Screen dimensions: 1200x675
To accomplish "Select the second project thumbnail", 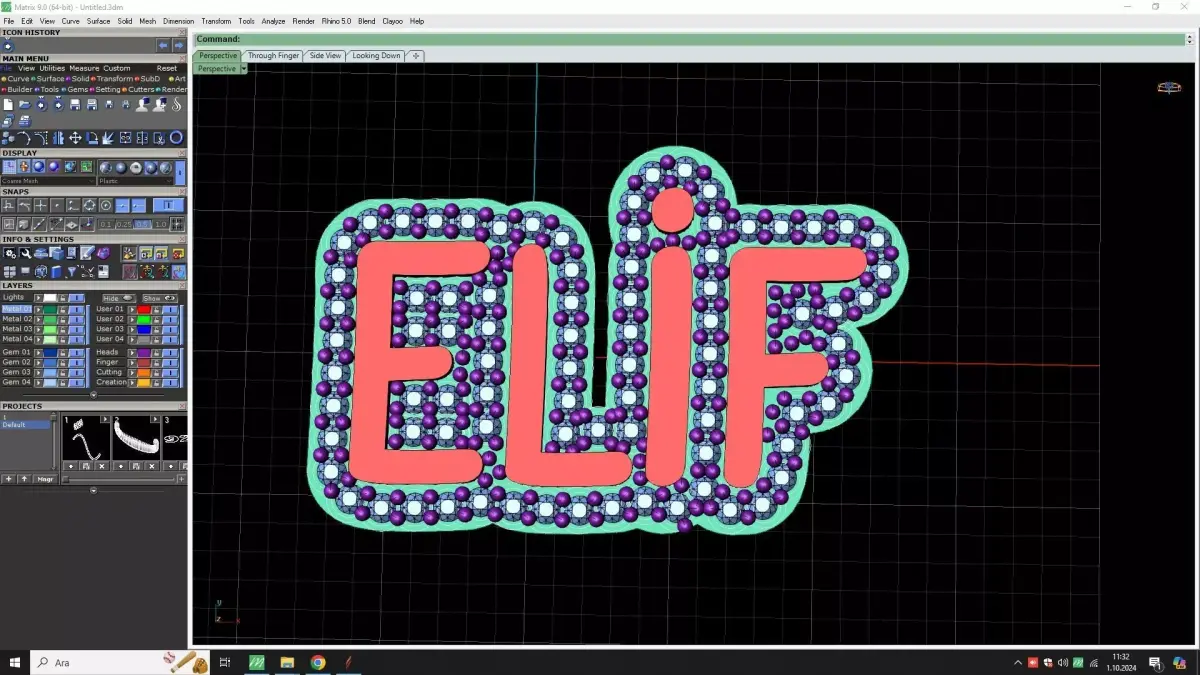I will tap(136, 438).
